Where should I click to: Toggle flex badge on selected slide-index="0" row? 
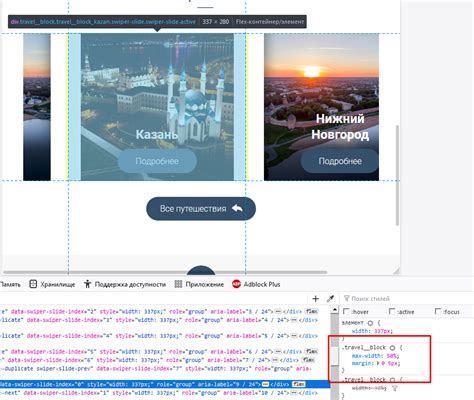[298, 384]
